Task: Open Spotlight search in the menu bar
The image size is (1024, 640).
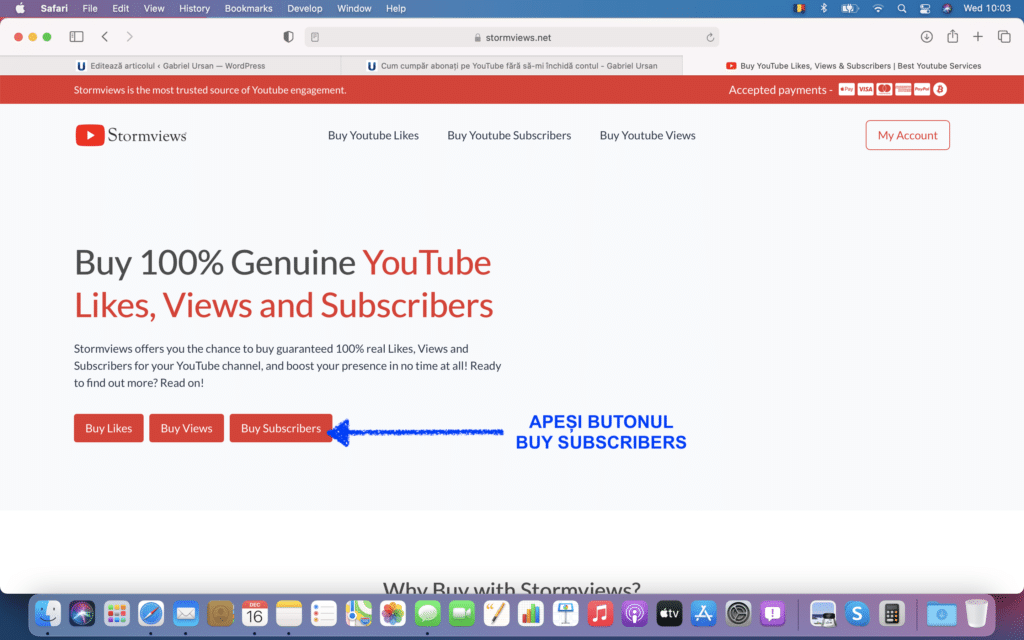Action: coord(901,8)
